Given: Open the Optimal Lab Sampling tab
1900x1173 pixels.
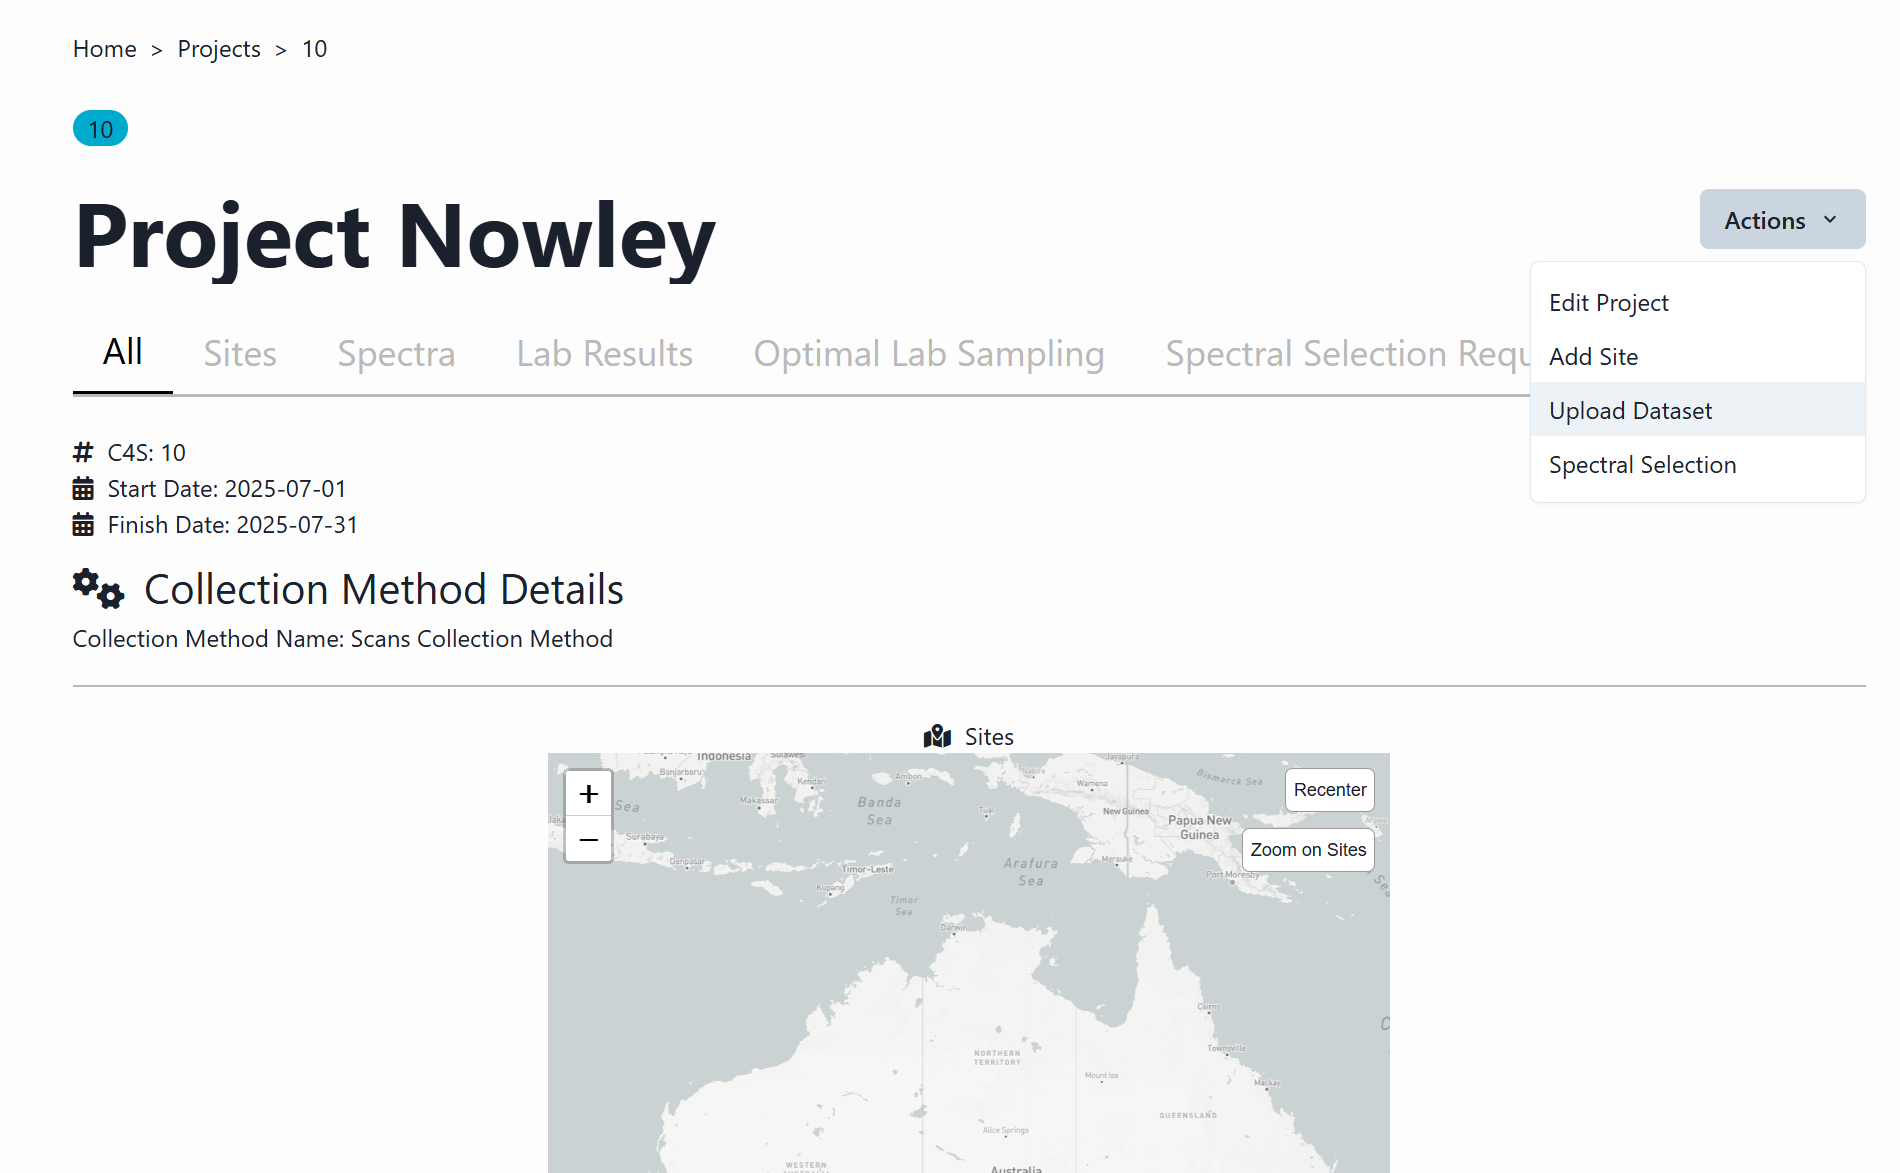Looking at the screenshot, I should click(929, 354).
